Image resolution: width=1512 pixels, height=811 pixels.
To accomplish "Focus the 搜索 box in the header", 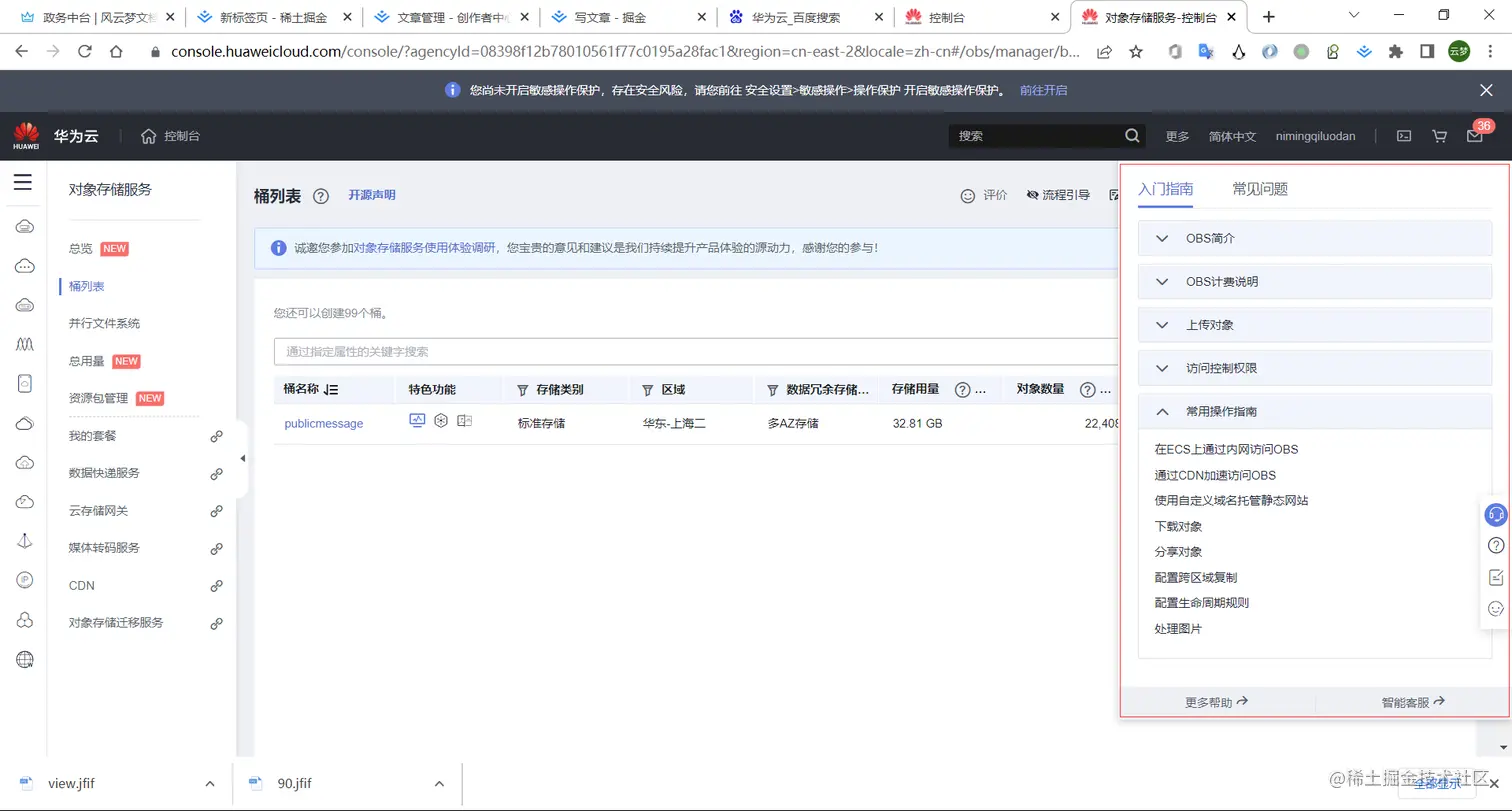I will [1036, 136].
